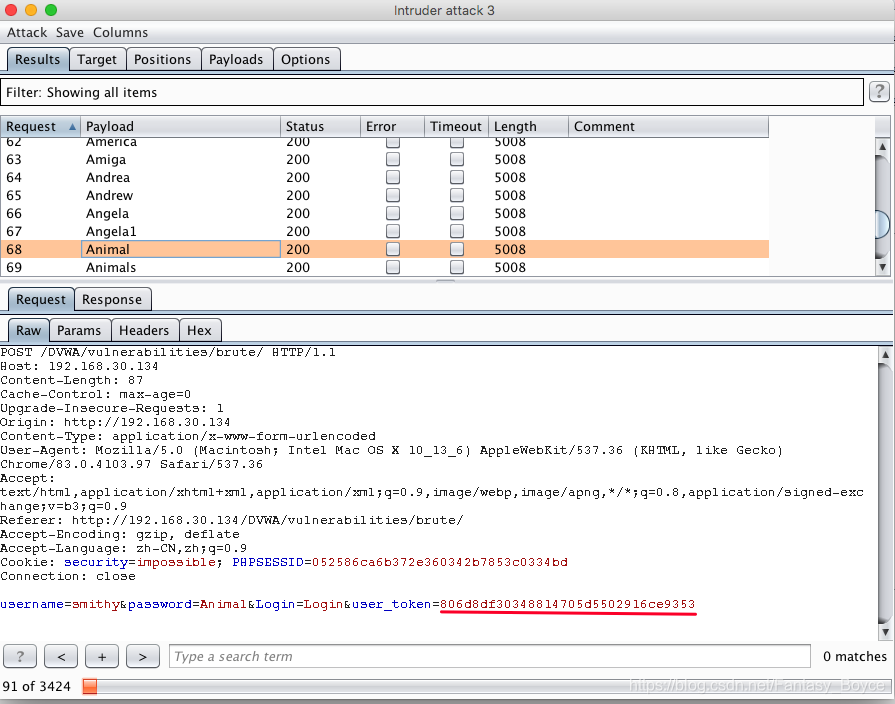Switch to the Positions tab

pyautogui.click(x=163, y=59)
